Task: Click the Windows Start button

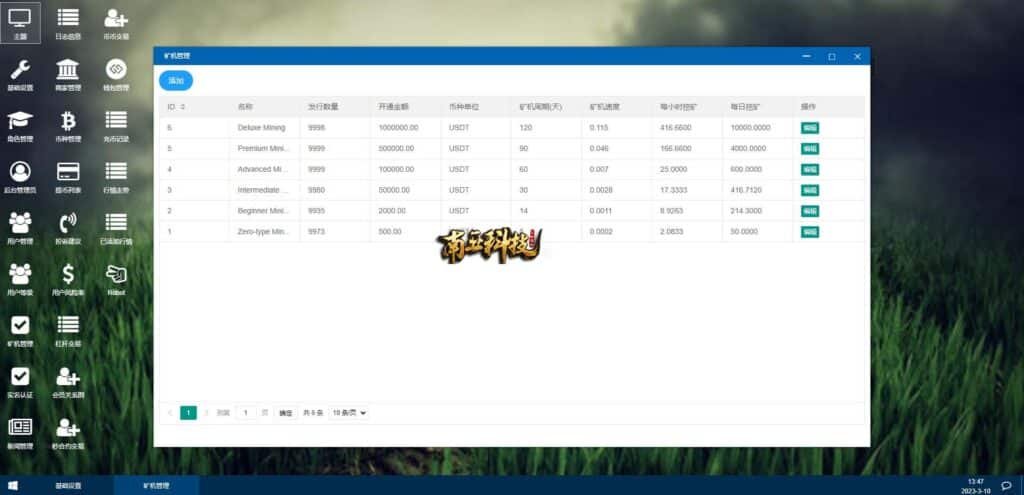Action: tap(14, 485)
